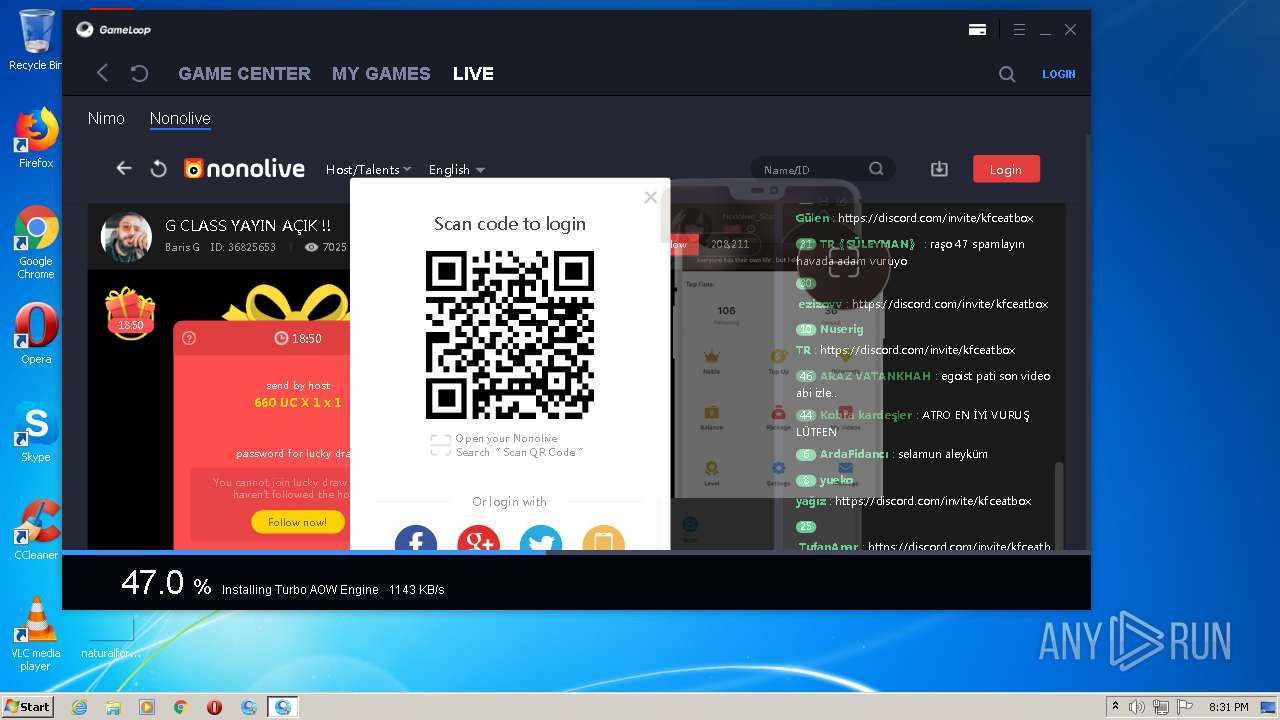This screenshot has width=1280, height=720.
Task: Click the question mark help icon
Action: point(189,338)
